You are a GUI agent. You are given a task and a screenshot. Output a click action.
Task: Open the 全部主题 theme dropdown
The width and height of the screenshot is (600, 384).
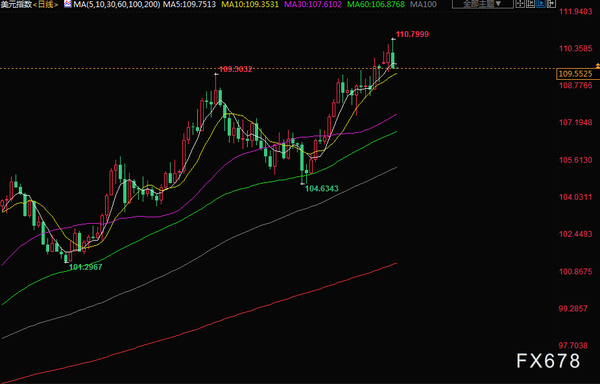(483, 4)
